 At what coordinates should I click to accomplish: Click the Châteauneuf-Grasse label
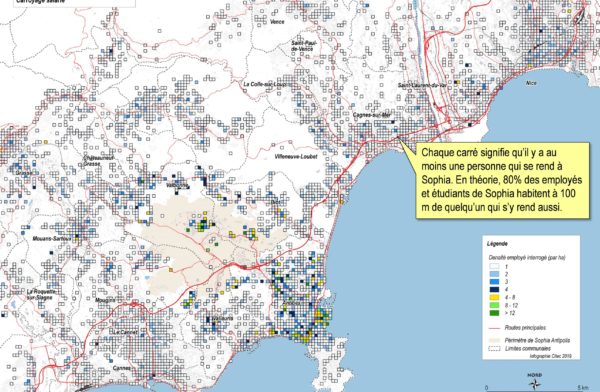99,161
